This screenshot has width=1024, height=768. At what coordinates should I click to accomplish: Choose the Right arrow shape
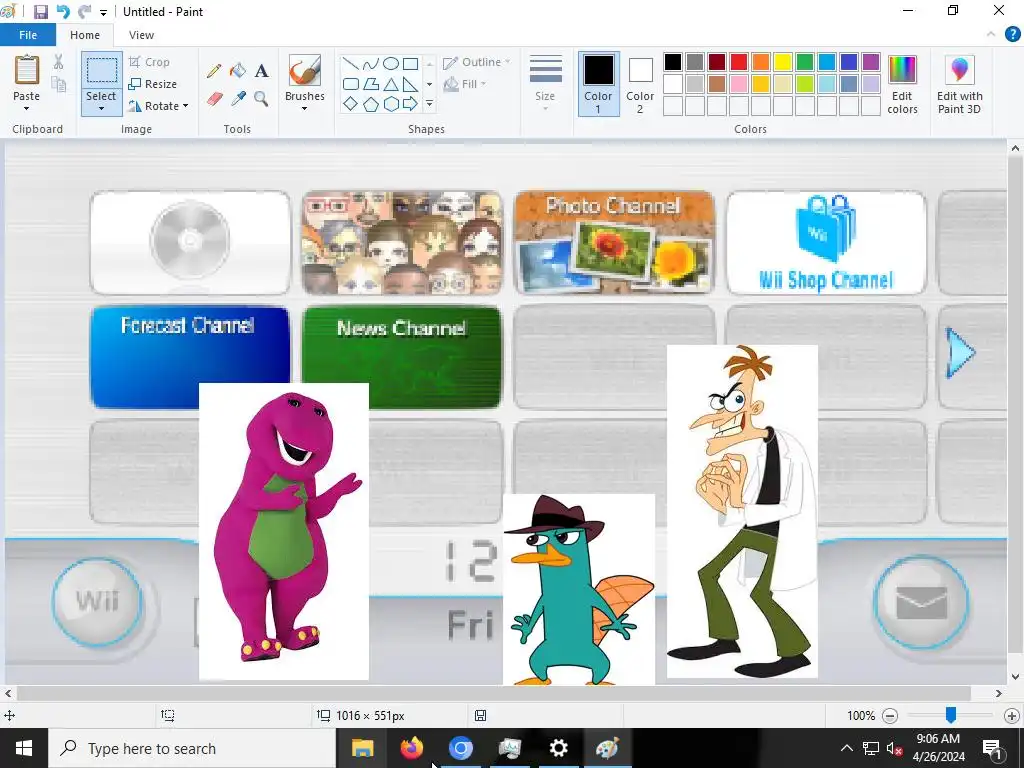click(410, 103)
